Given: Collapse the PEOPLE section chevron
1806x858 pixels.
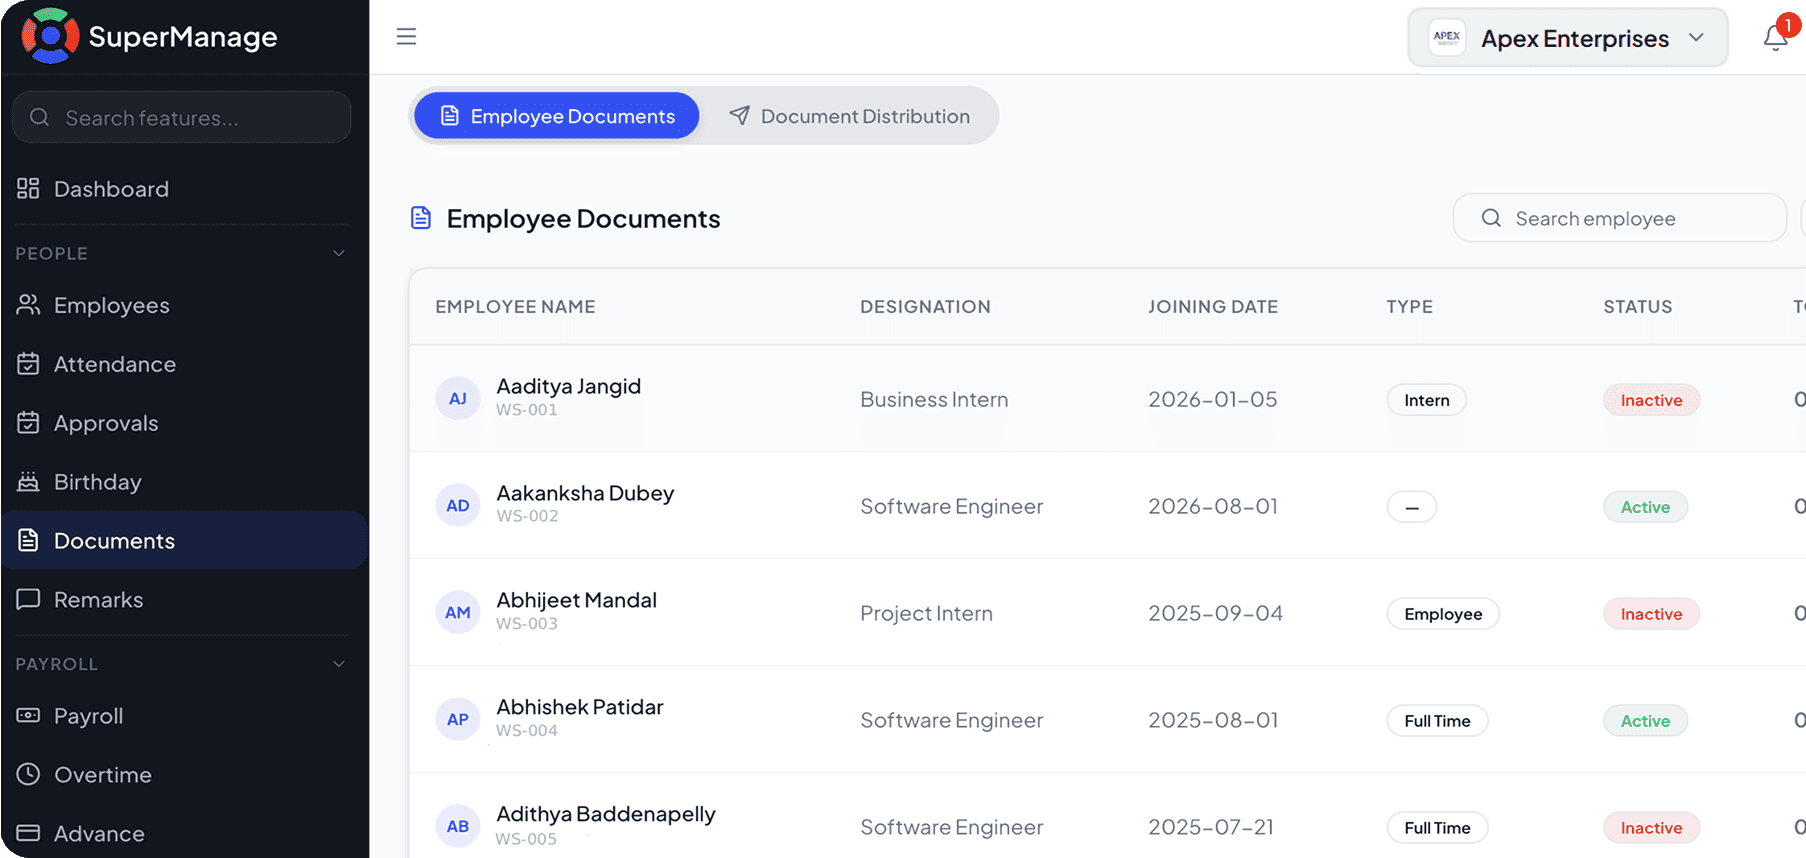Looking at the screenshot, I should [339, 253].
